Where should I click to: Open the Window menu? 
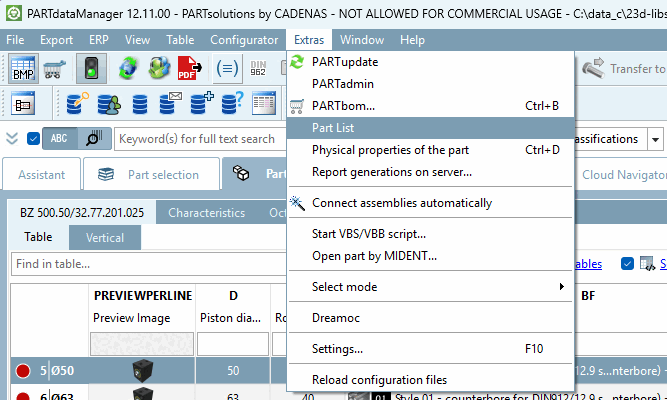362,40
